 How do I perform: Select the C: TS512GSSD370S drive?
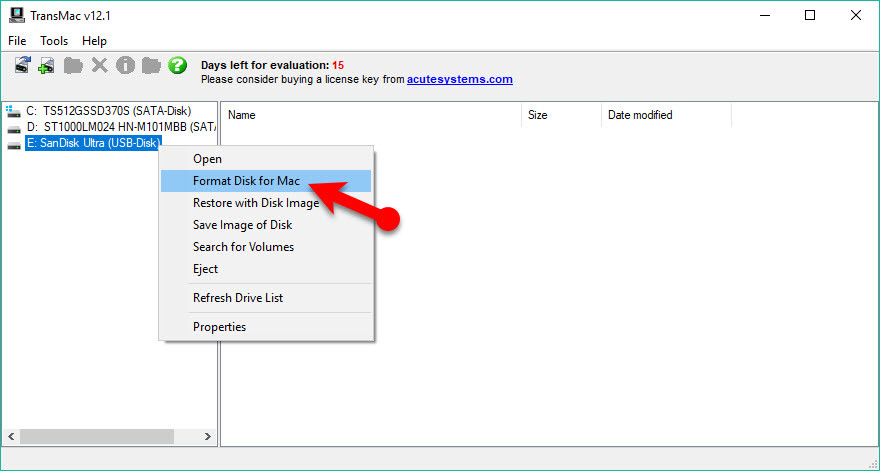(109, 111)
